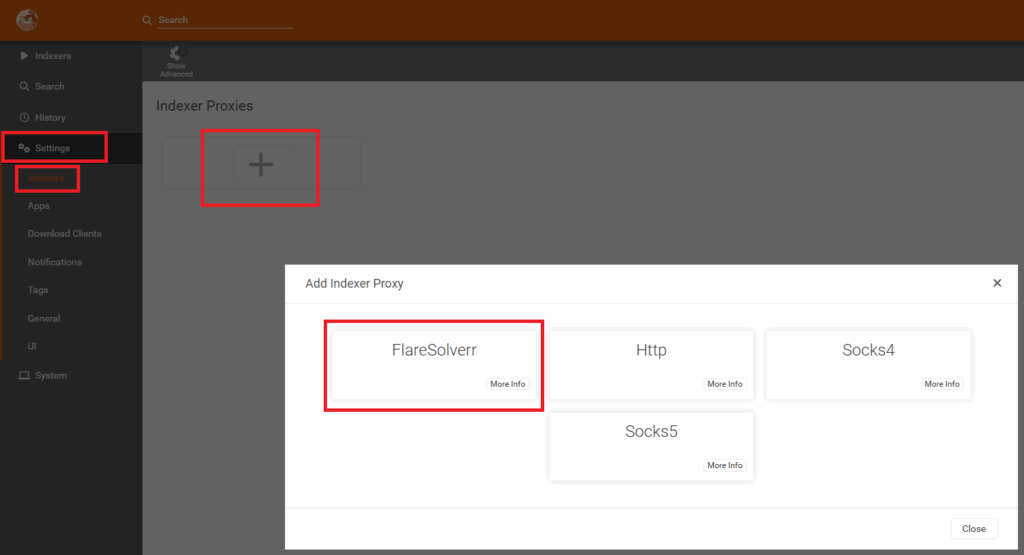Screen dimensions: 1024x555
Task: Choose the Http proxy card
Action: [x=651, y=365]
